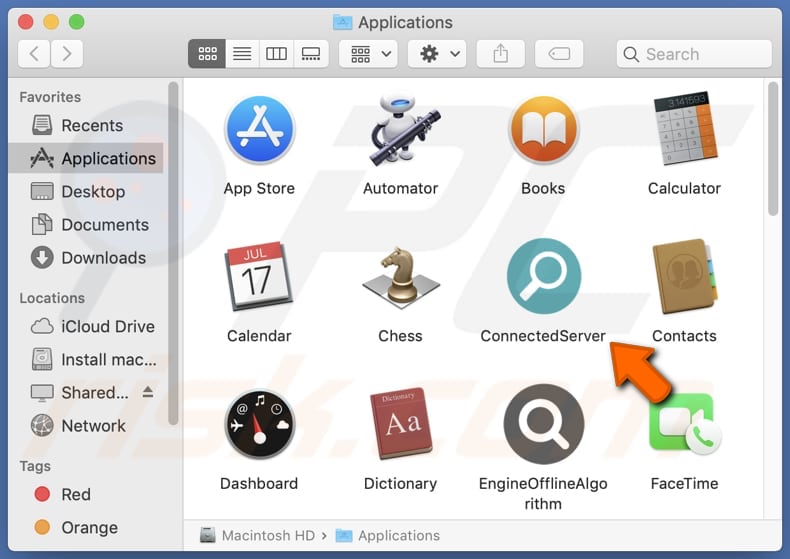Click the App Store label text

(x=259, y=188)
